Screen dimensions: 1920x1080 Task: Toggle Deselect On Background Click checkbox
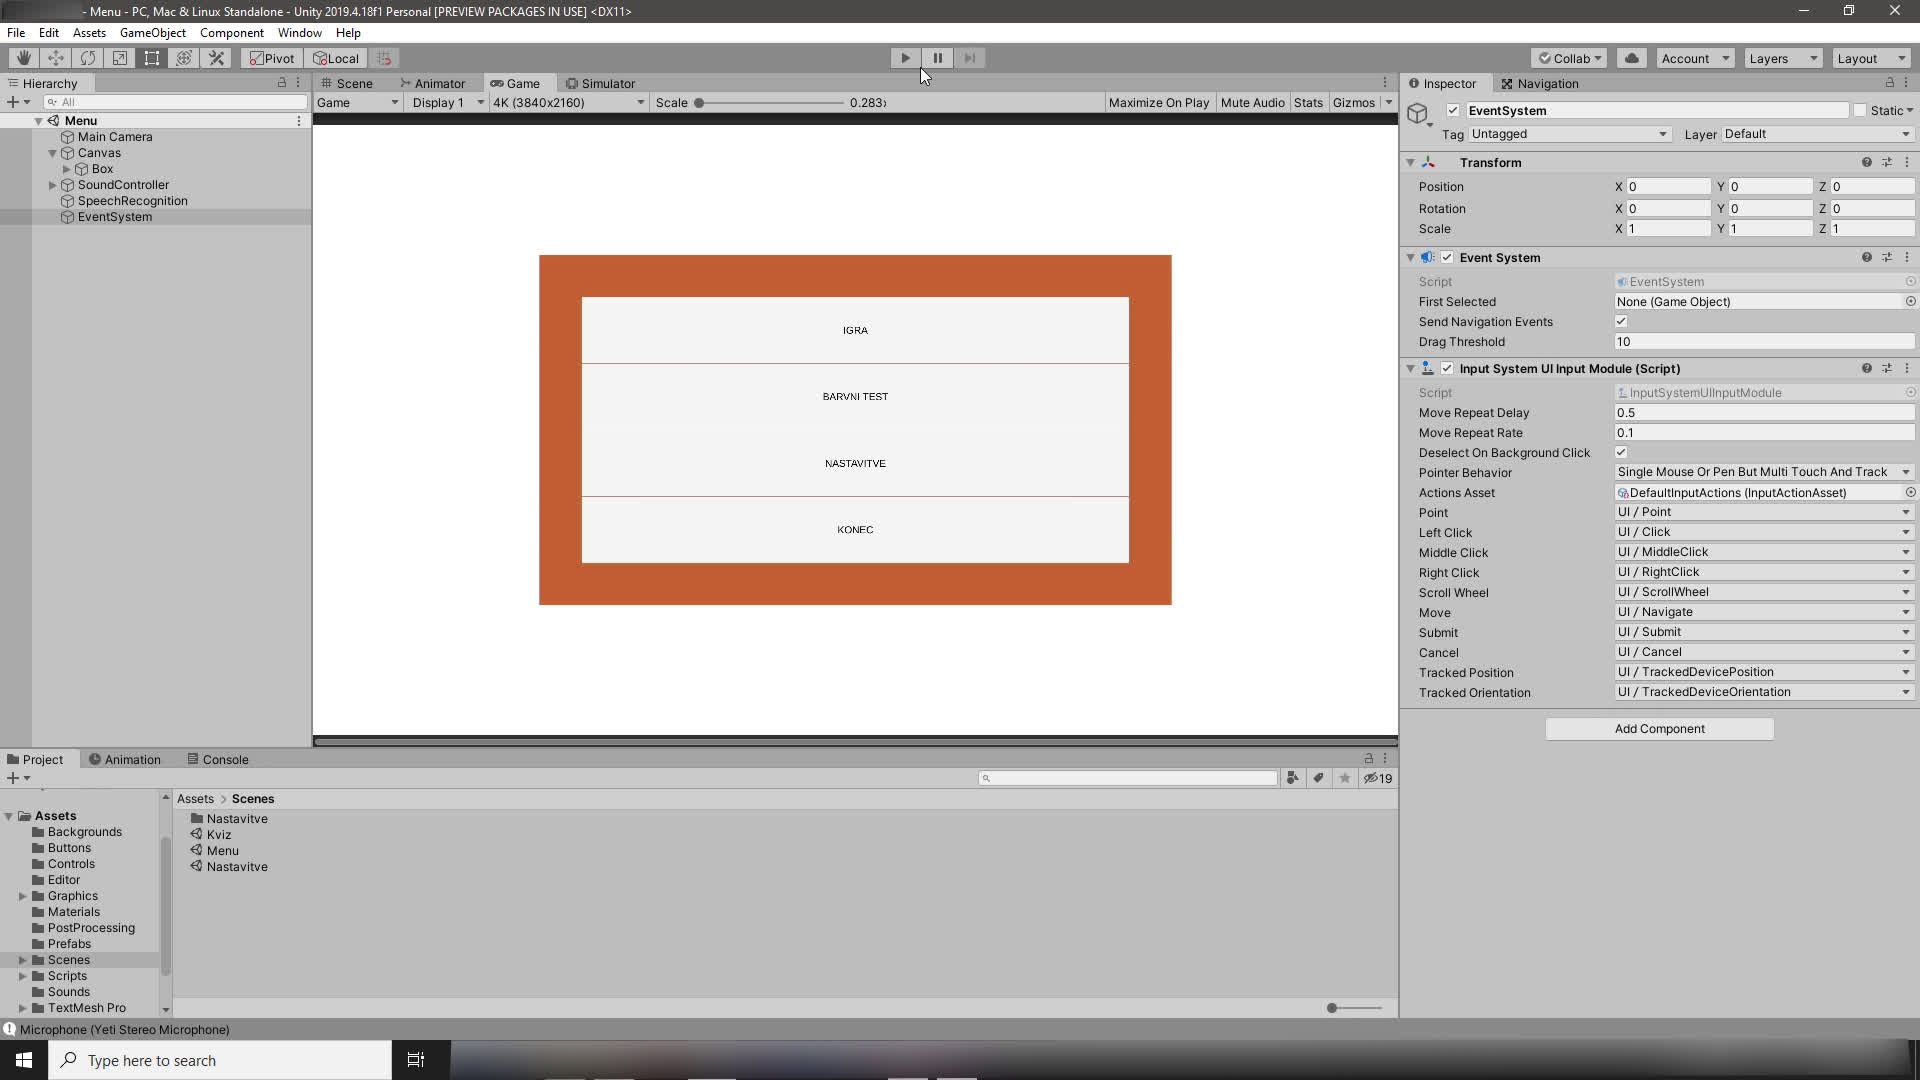(1621, 453)
